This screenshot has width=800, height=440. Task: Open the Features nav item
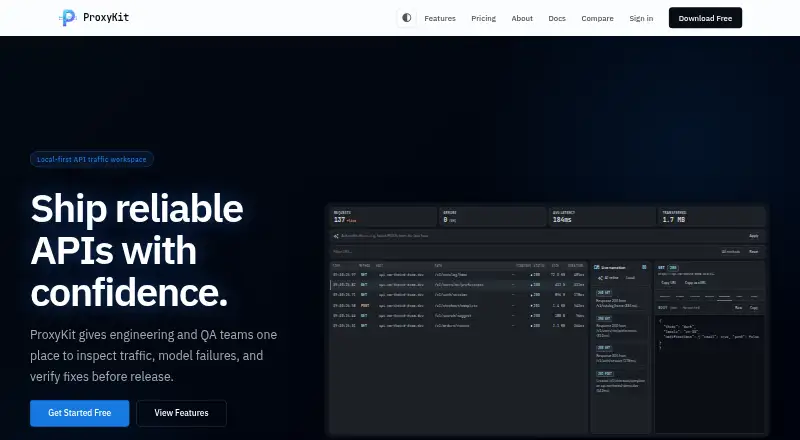pos(440,18)
